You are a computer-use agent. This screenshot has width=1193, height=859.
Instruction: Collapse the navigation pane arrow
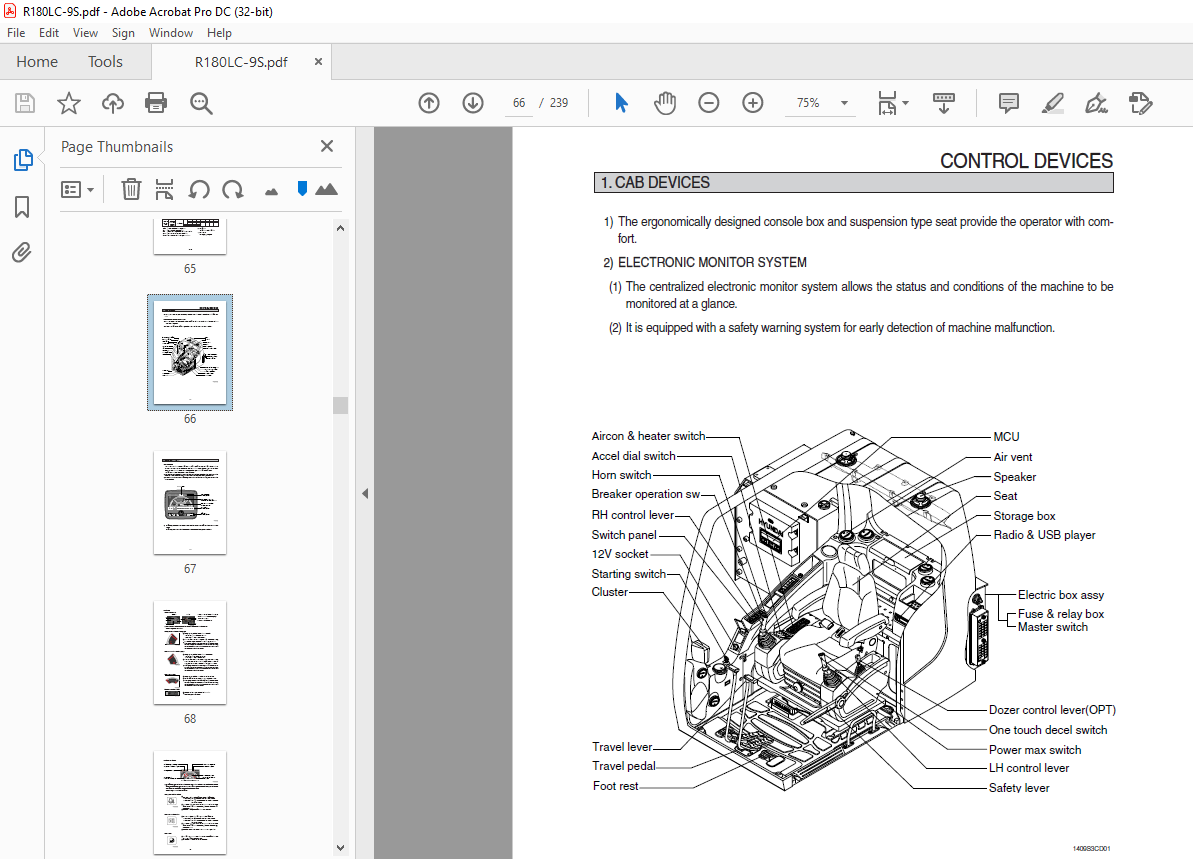365,494
